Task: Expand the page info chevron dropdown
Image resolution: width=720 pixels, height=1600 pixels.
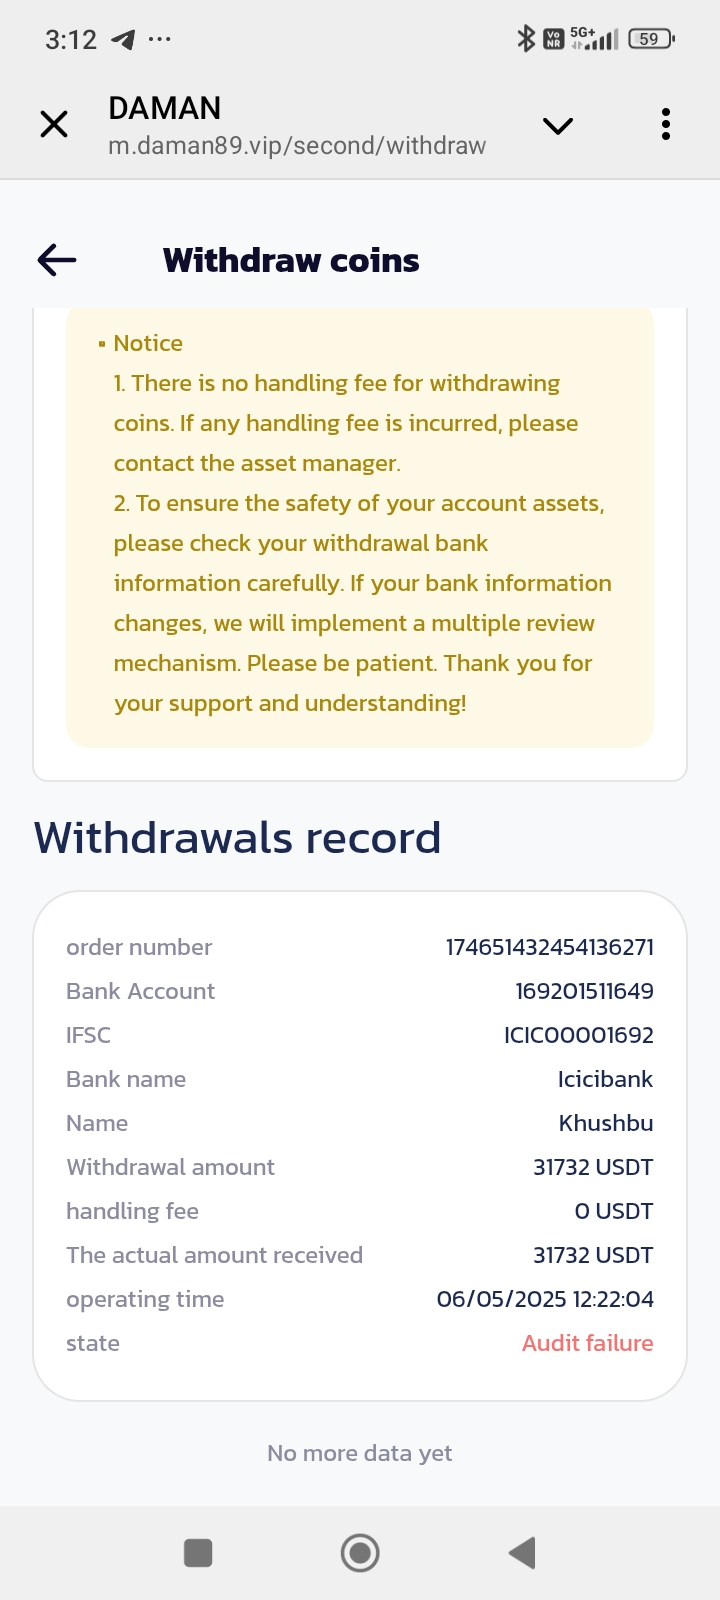Action: tap(557, 125)
